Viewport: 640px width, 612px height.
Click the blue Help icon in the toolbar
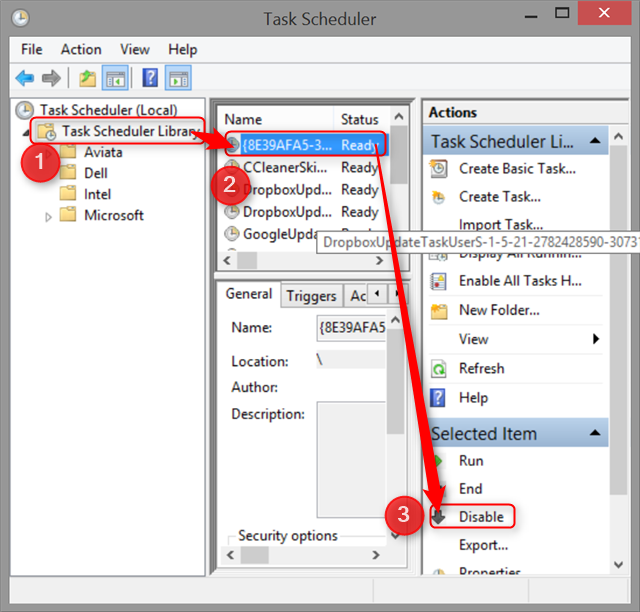150,78
